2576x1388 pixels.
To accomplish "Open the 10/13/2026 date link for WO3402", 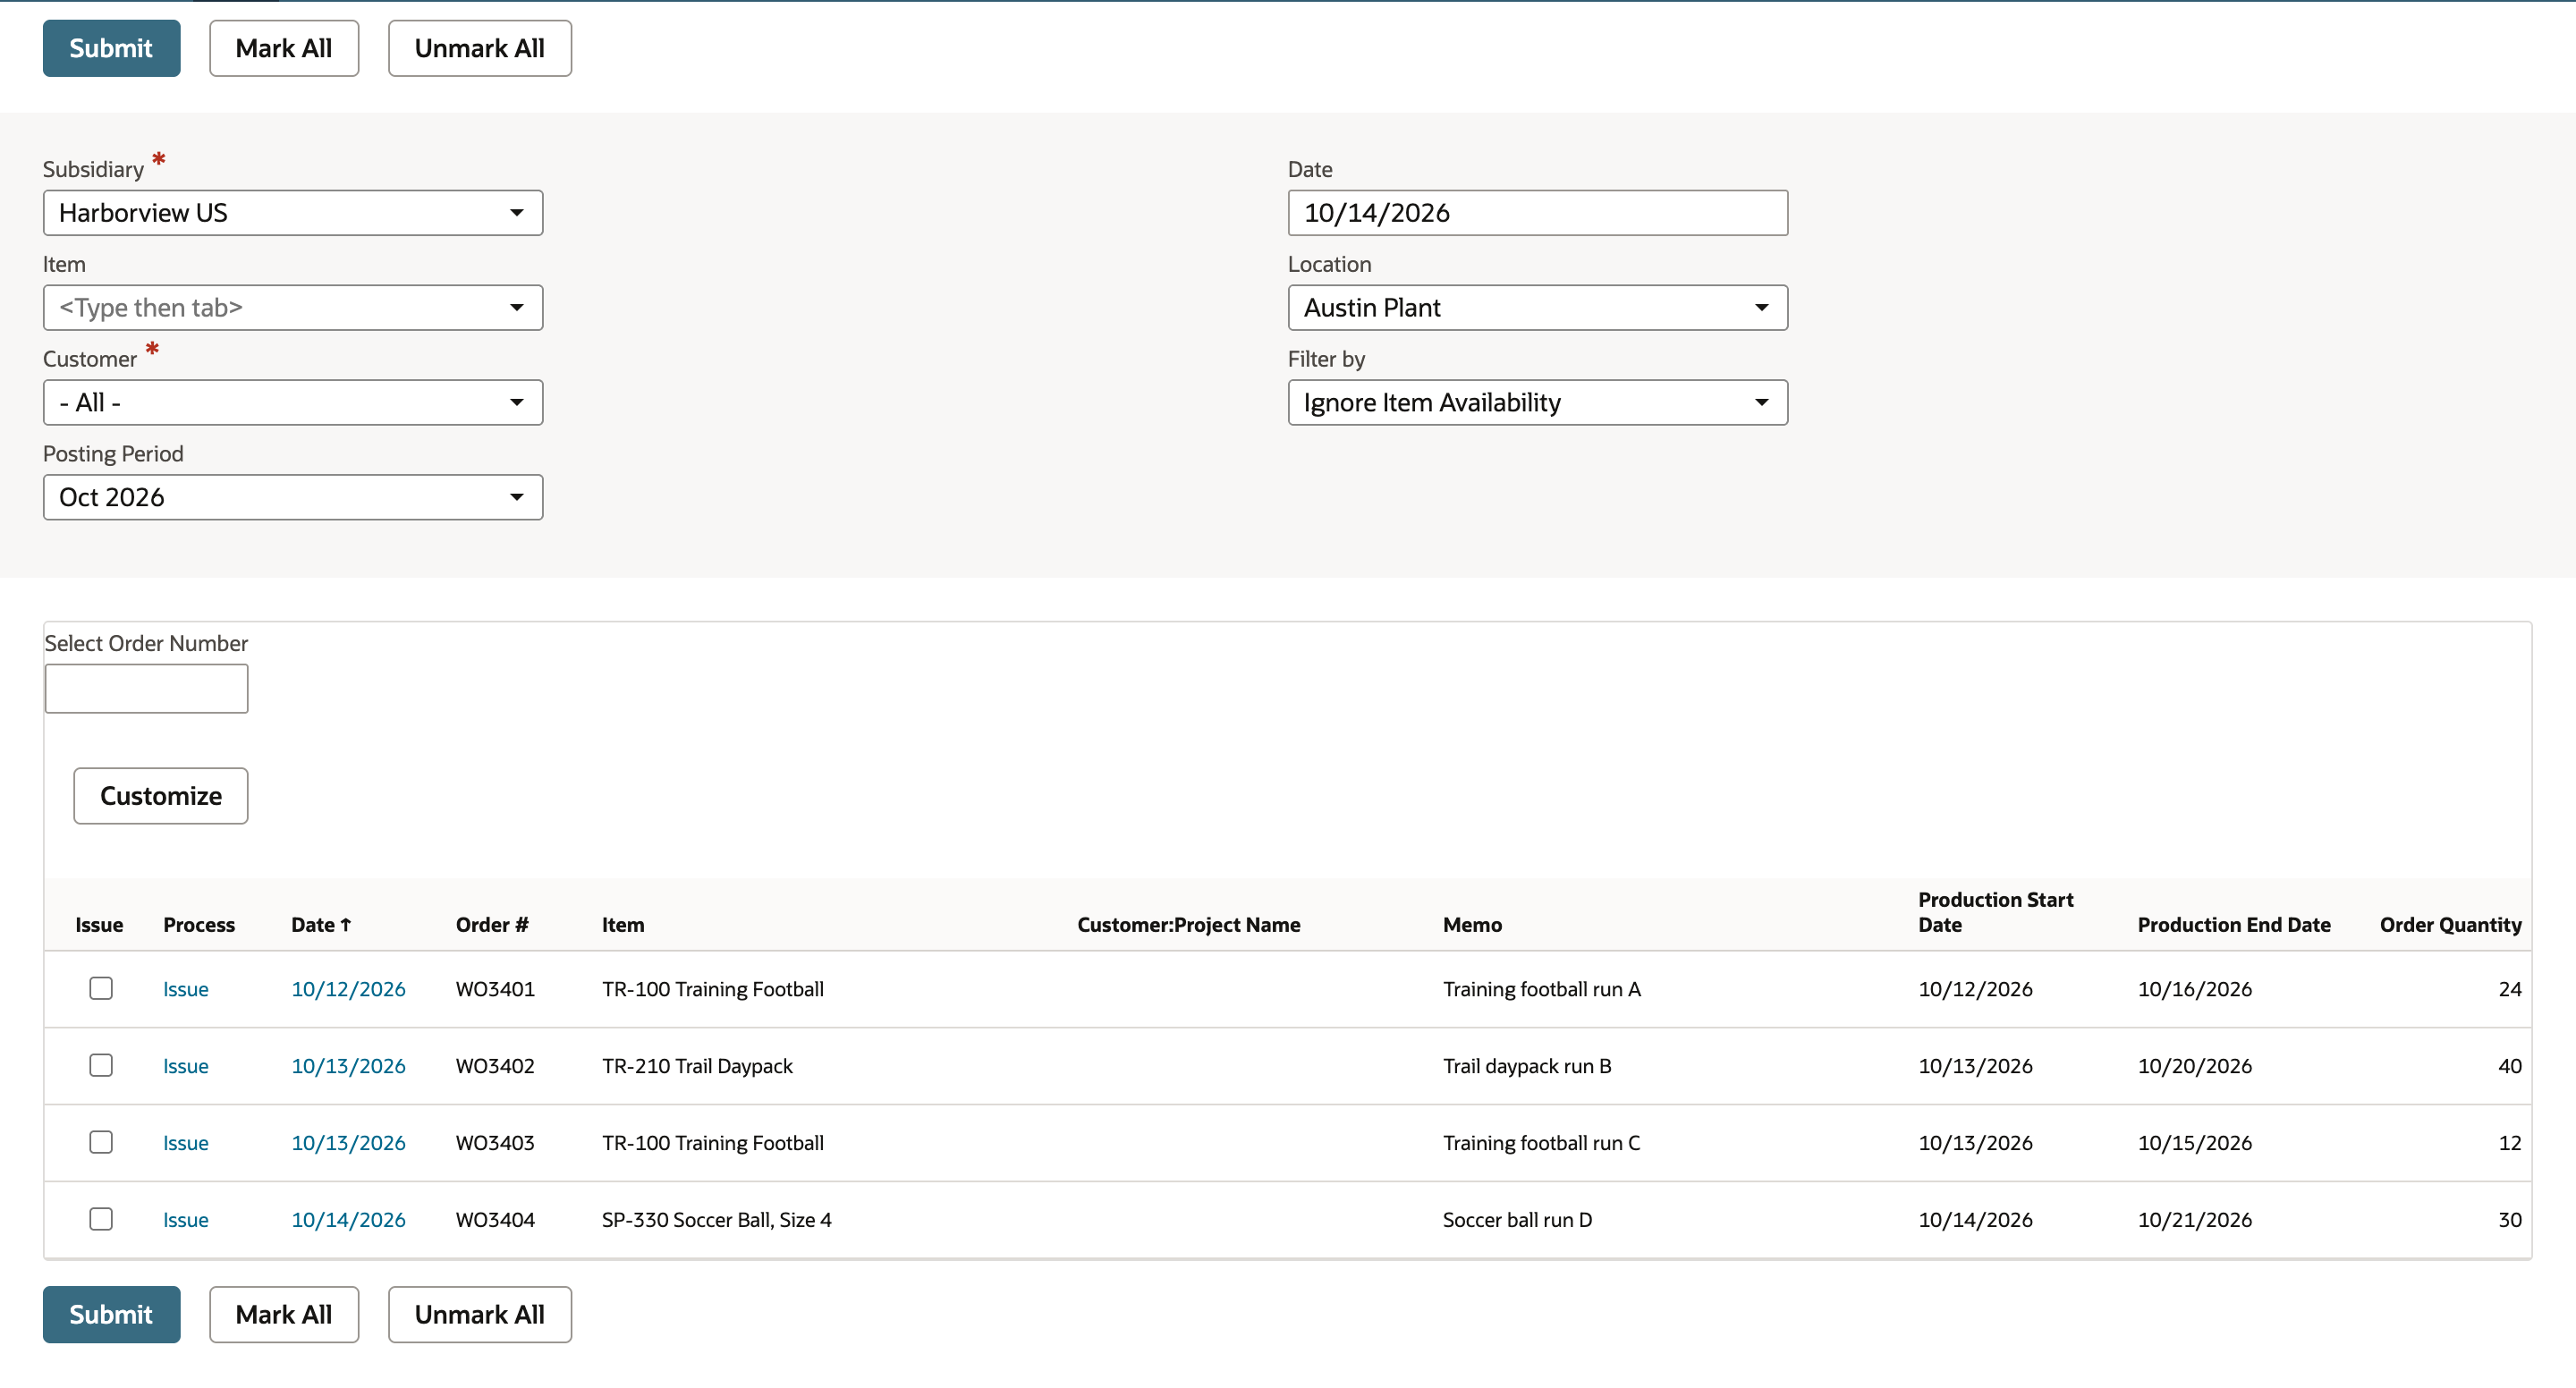I will (348, 1066).
